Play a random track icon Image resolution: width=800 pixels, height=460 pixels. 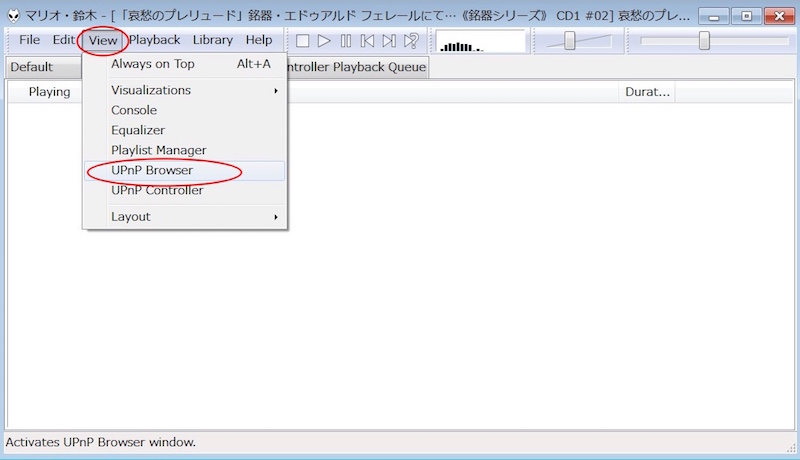coord(411,41)
